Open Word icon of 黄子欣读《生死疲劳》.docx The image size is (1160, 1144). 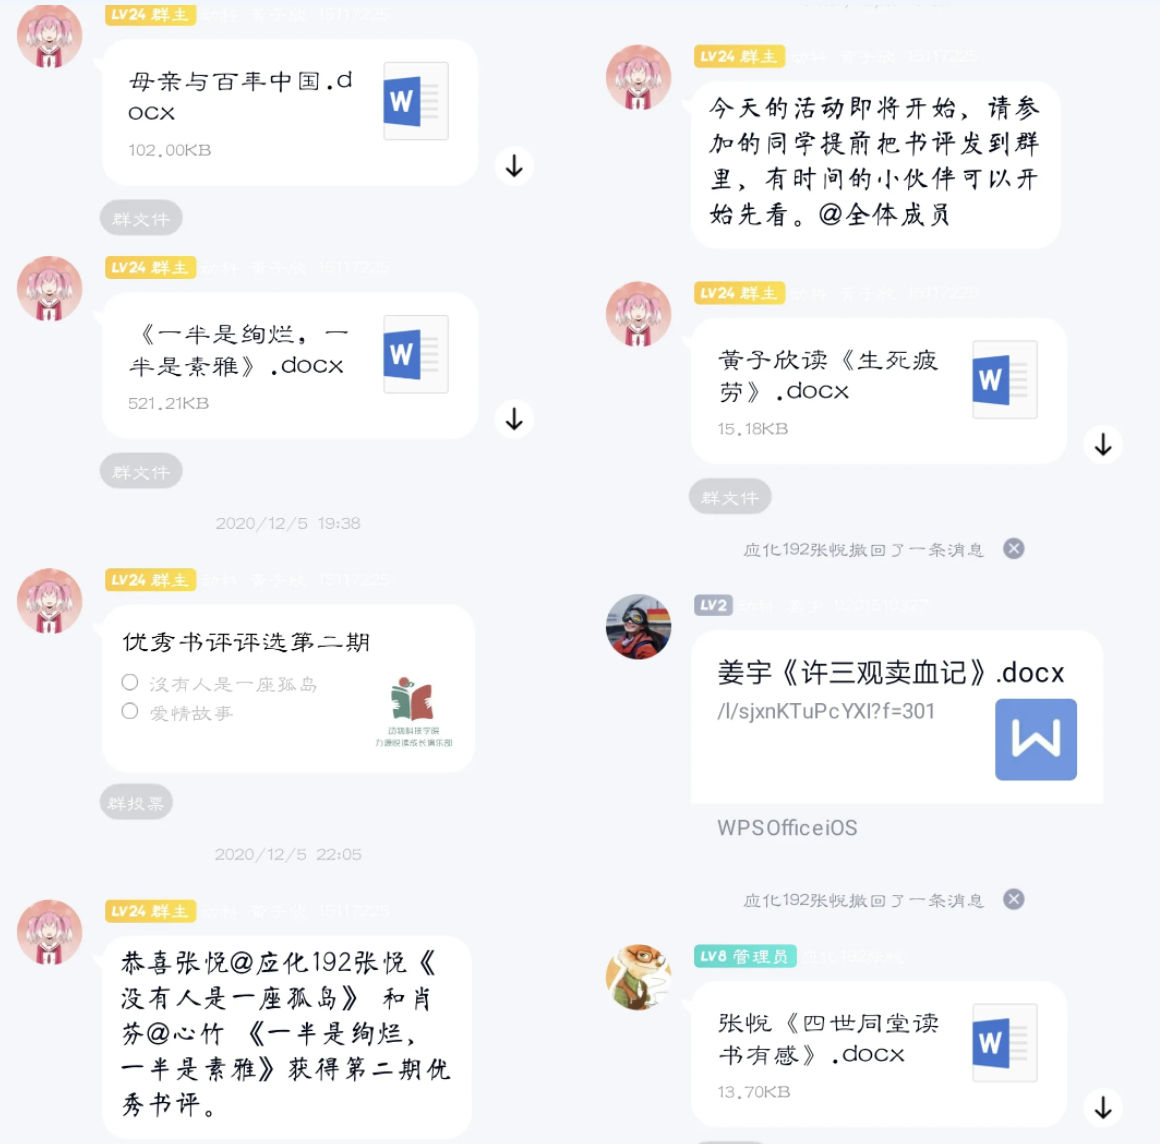click(x=1005, y=380)
